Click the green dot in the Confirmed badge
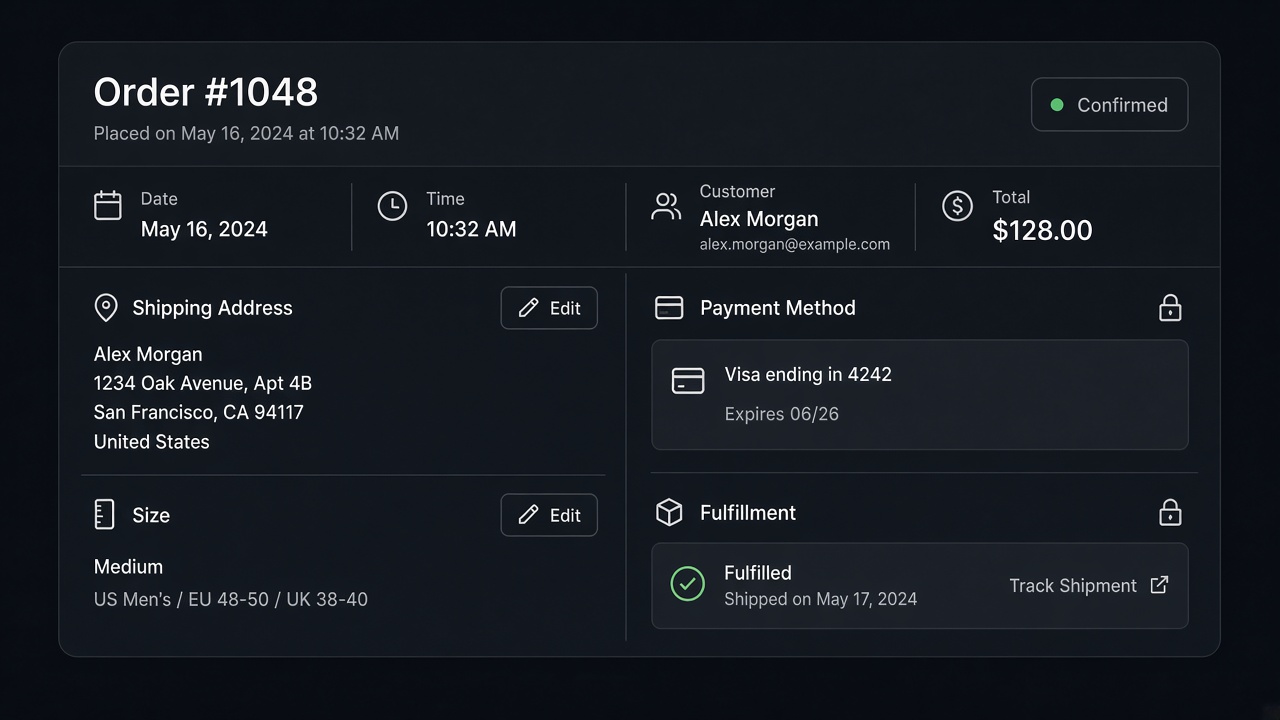The width and height of the screenshot is (1280, 720). pyautogui.click(x=1056, y=105)
